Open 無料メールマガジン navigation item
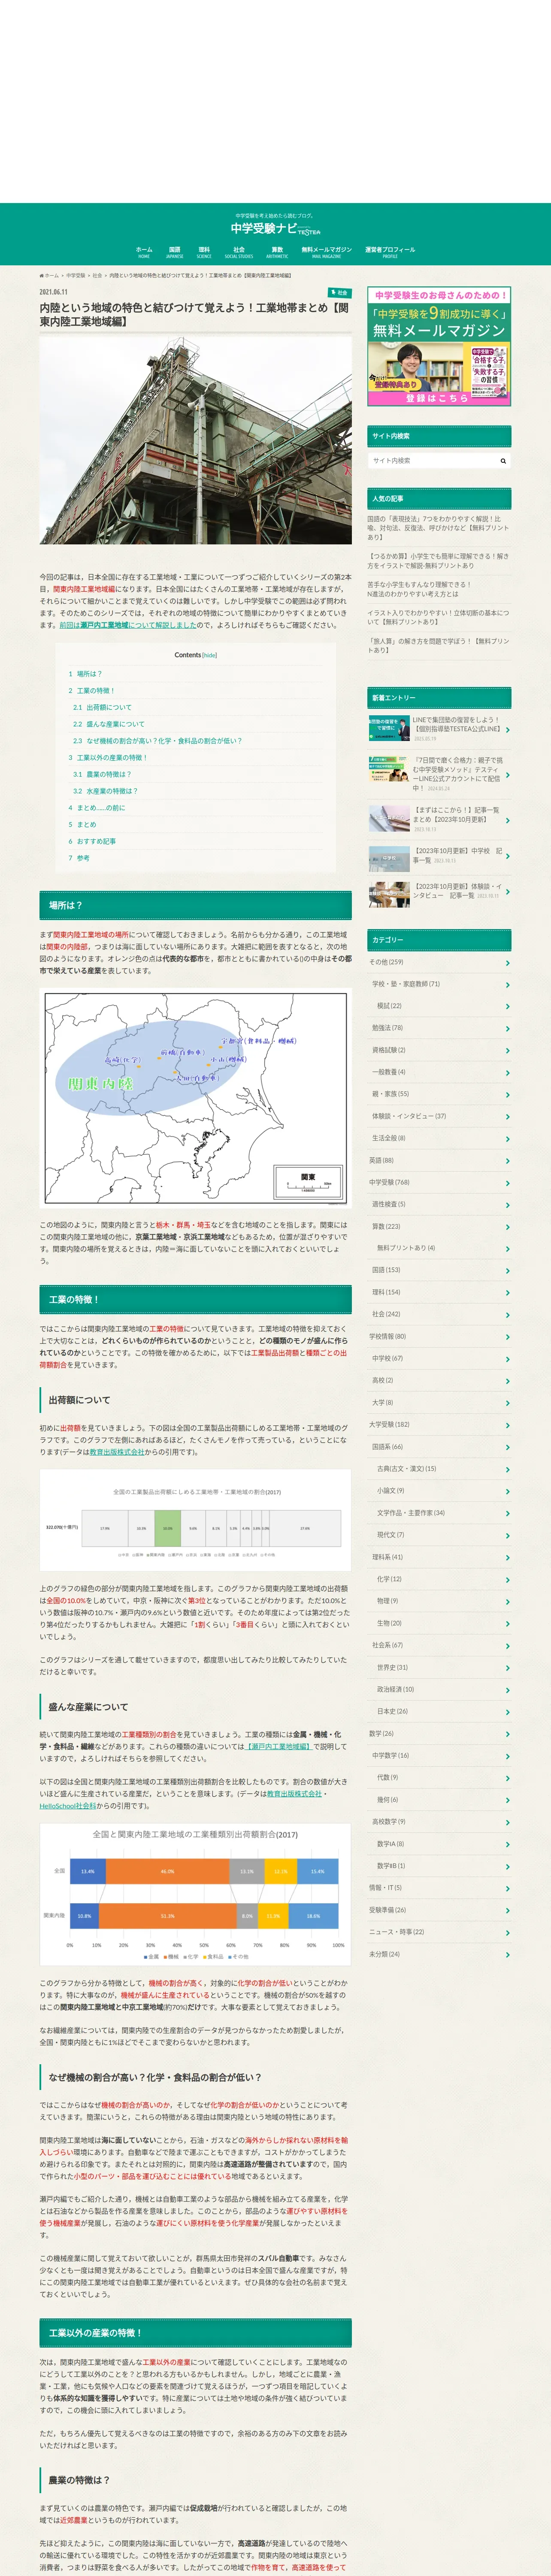 [327, 253]
